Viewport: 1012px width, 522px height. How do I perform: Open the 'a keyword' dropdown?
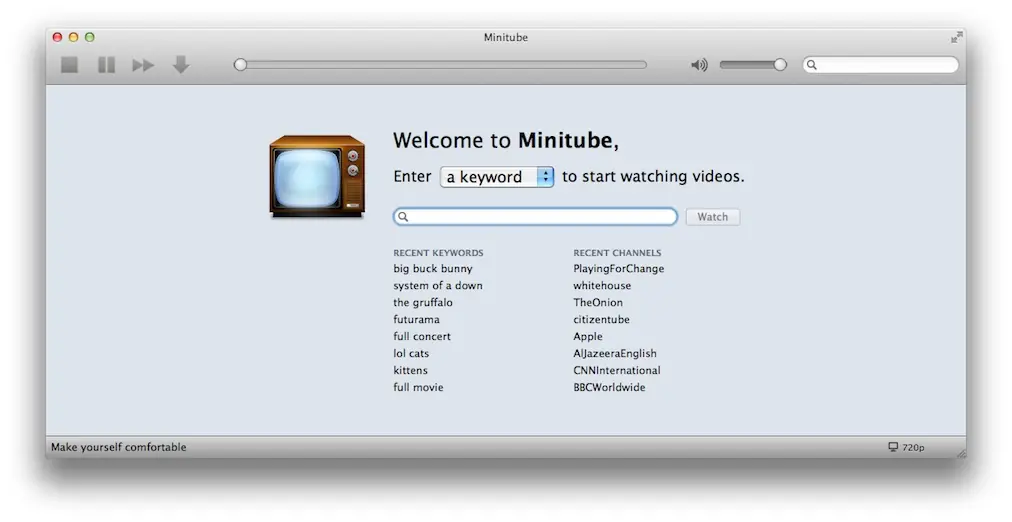(497, 177)
